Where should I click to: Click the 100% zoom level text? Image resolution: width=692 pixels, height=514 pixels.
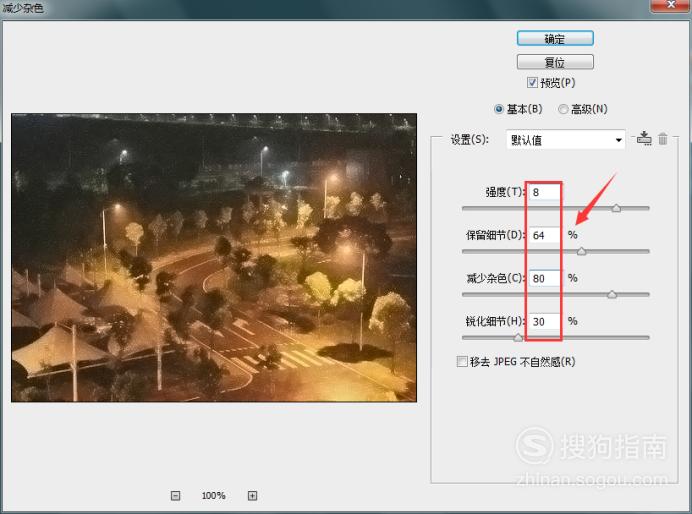[x=214, y=495]
